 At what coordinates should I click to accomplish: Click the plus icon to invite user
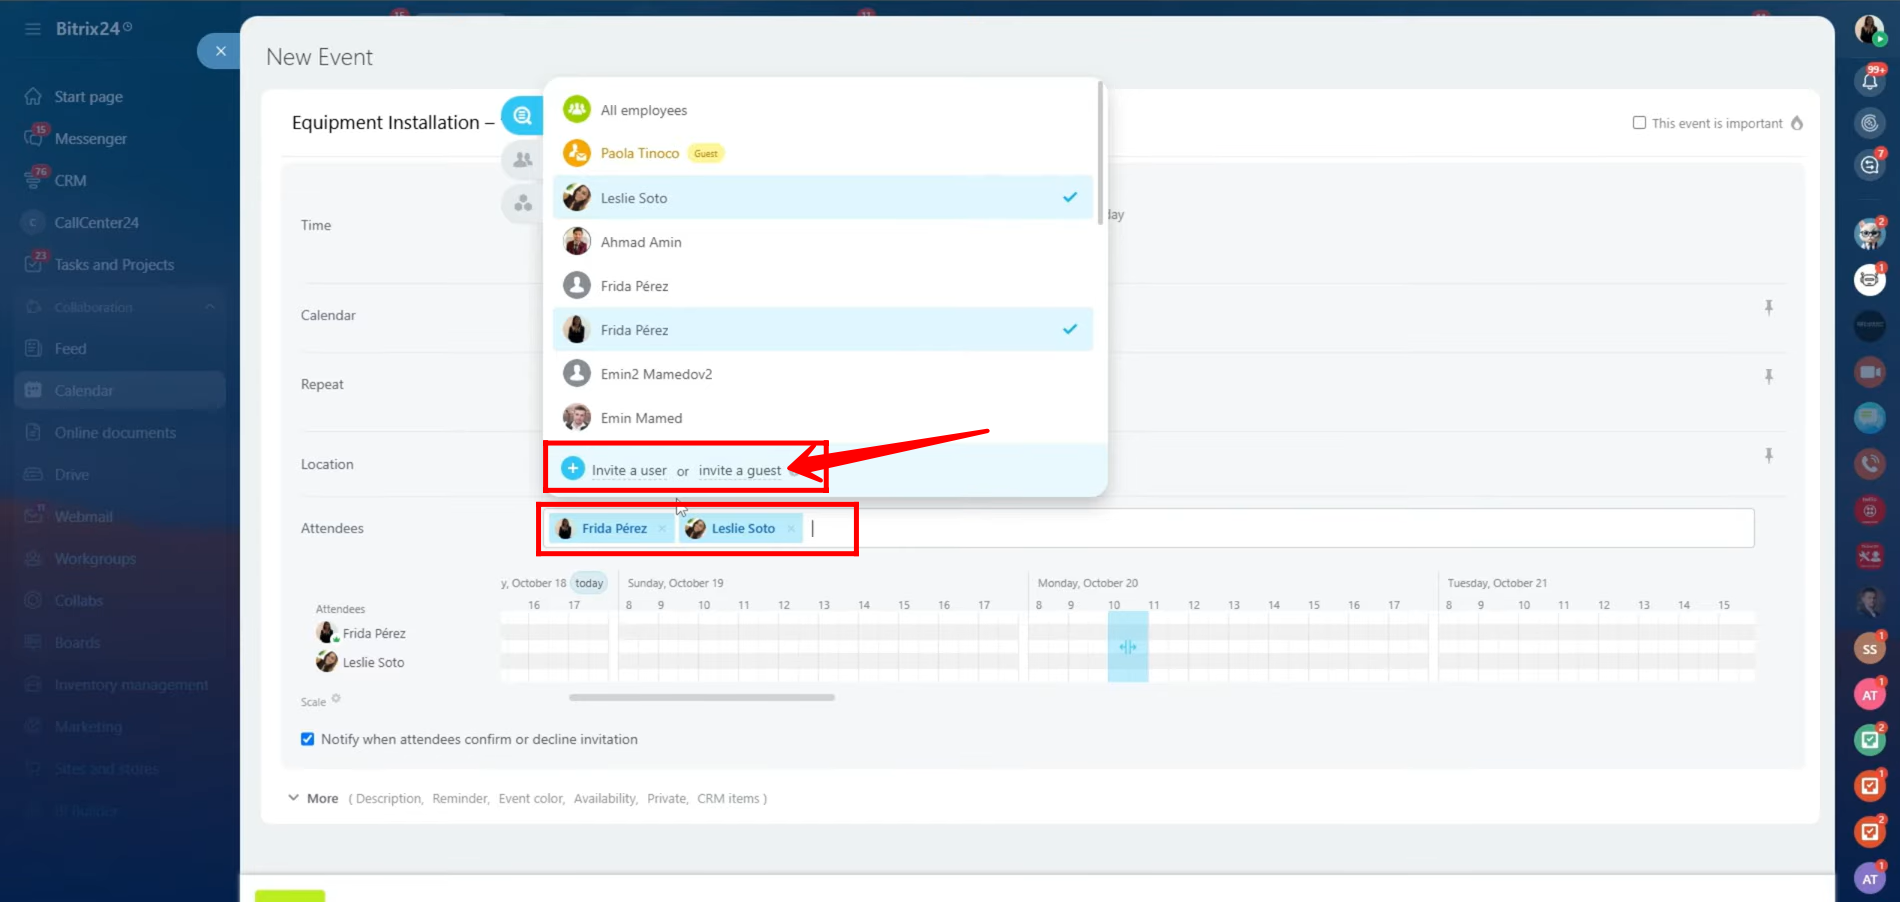(x=573, y=469)
